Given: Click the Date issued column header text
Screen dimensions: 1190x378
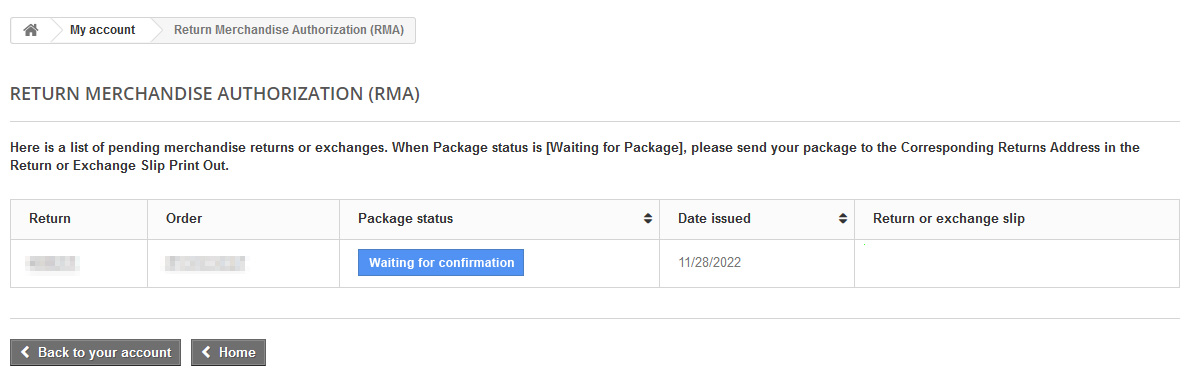Looking at the screenshot, I should click(714, 219).
